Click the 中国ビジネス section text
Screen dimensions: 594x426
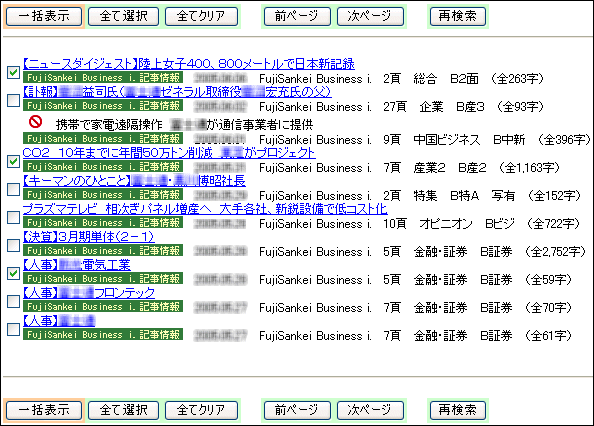pos(447,140)
